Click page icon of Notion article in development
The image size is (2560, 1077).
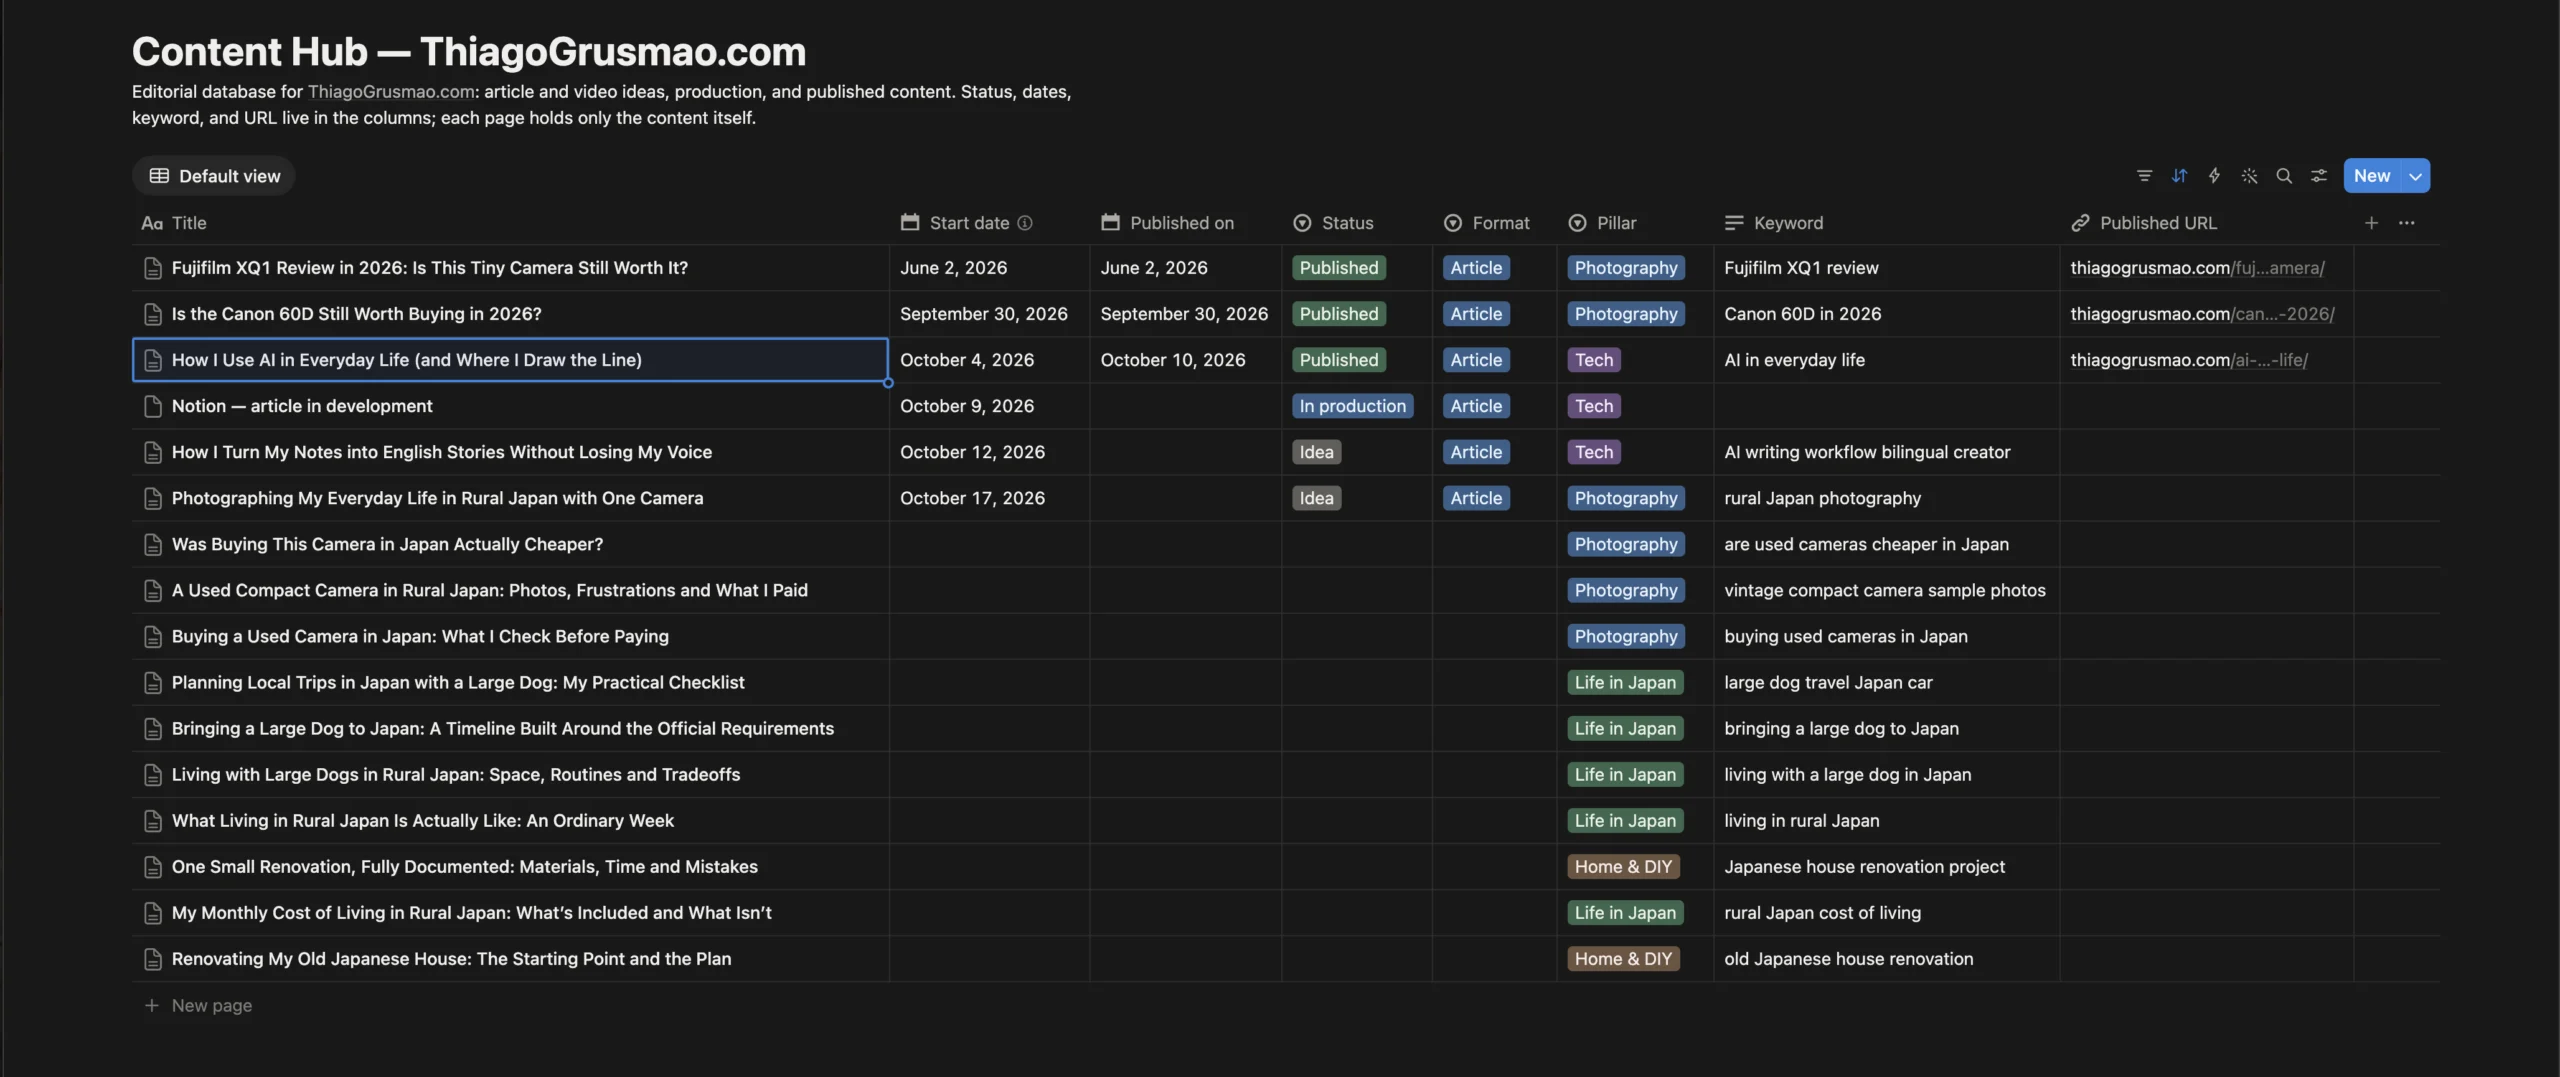tap(153, 406)
